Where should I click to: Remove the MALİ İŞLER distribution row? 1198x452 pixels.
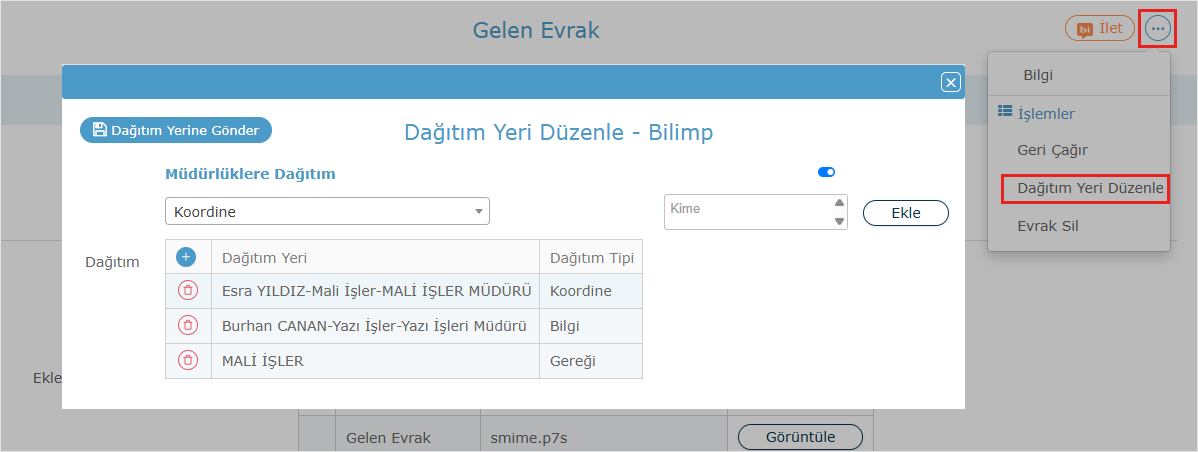(187, 361)
